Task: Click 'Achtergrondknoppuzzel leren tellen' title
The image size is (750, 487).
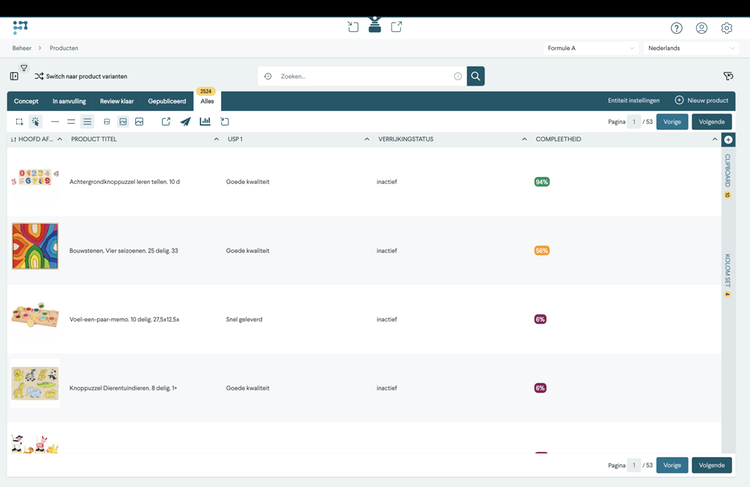Action: pos(124,182)
